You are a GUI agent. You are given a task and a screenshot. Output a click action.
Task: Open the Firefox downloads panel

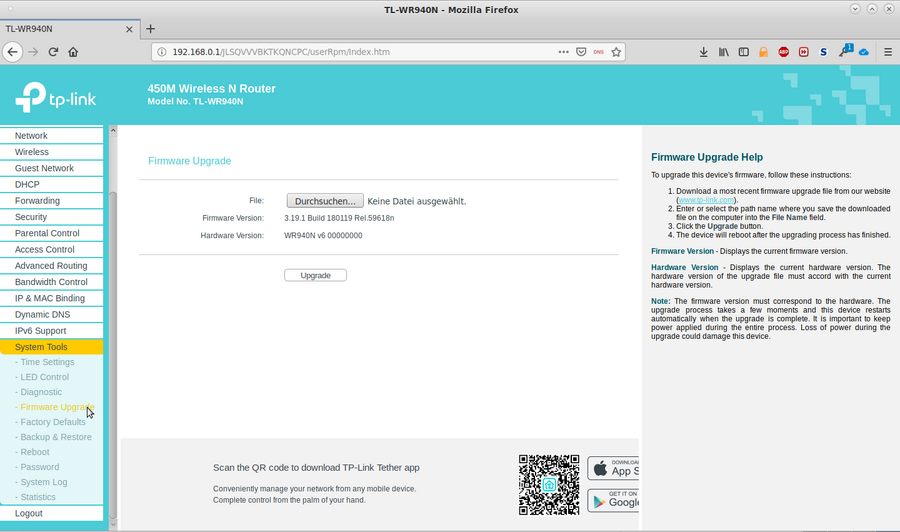coord(703,52)
